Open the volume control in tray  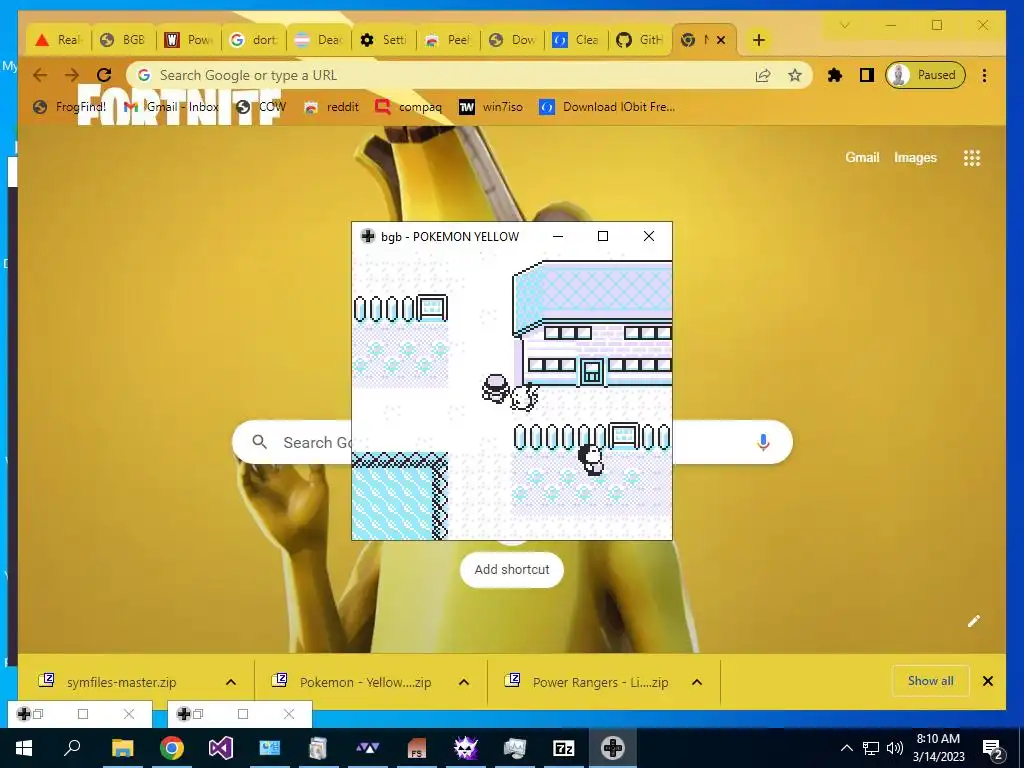point(895,748)
